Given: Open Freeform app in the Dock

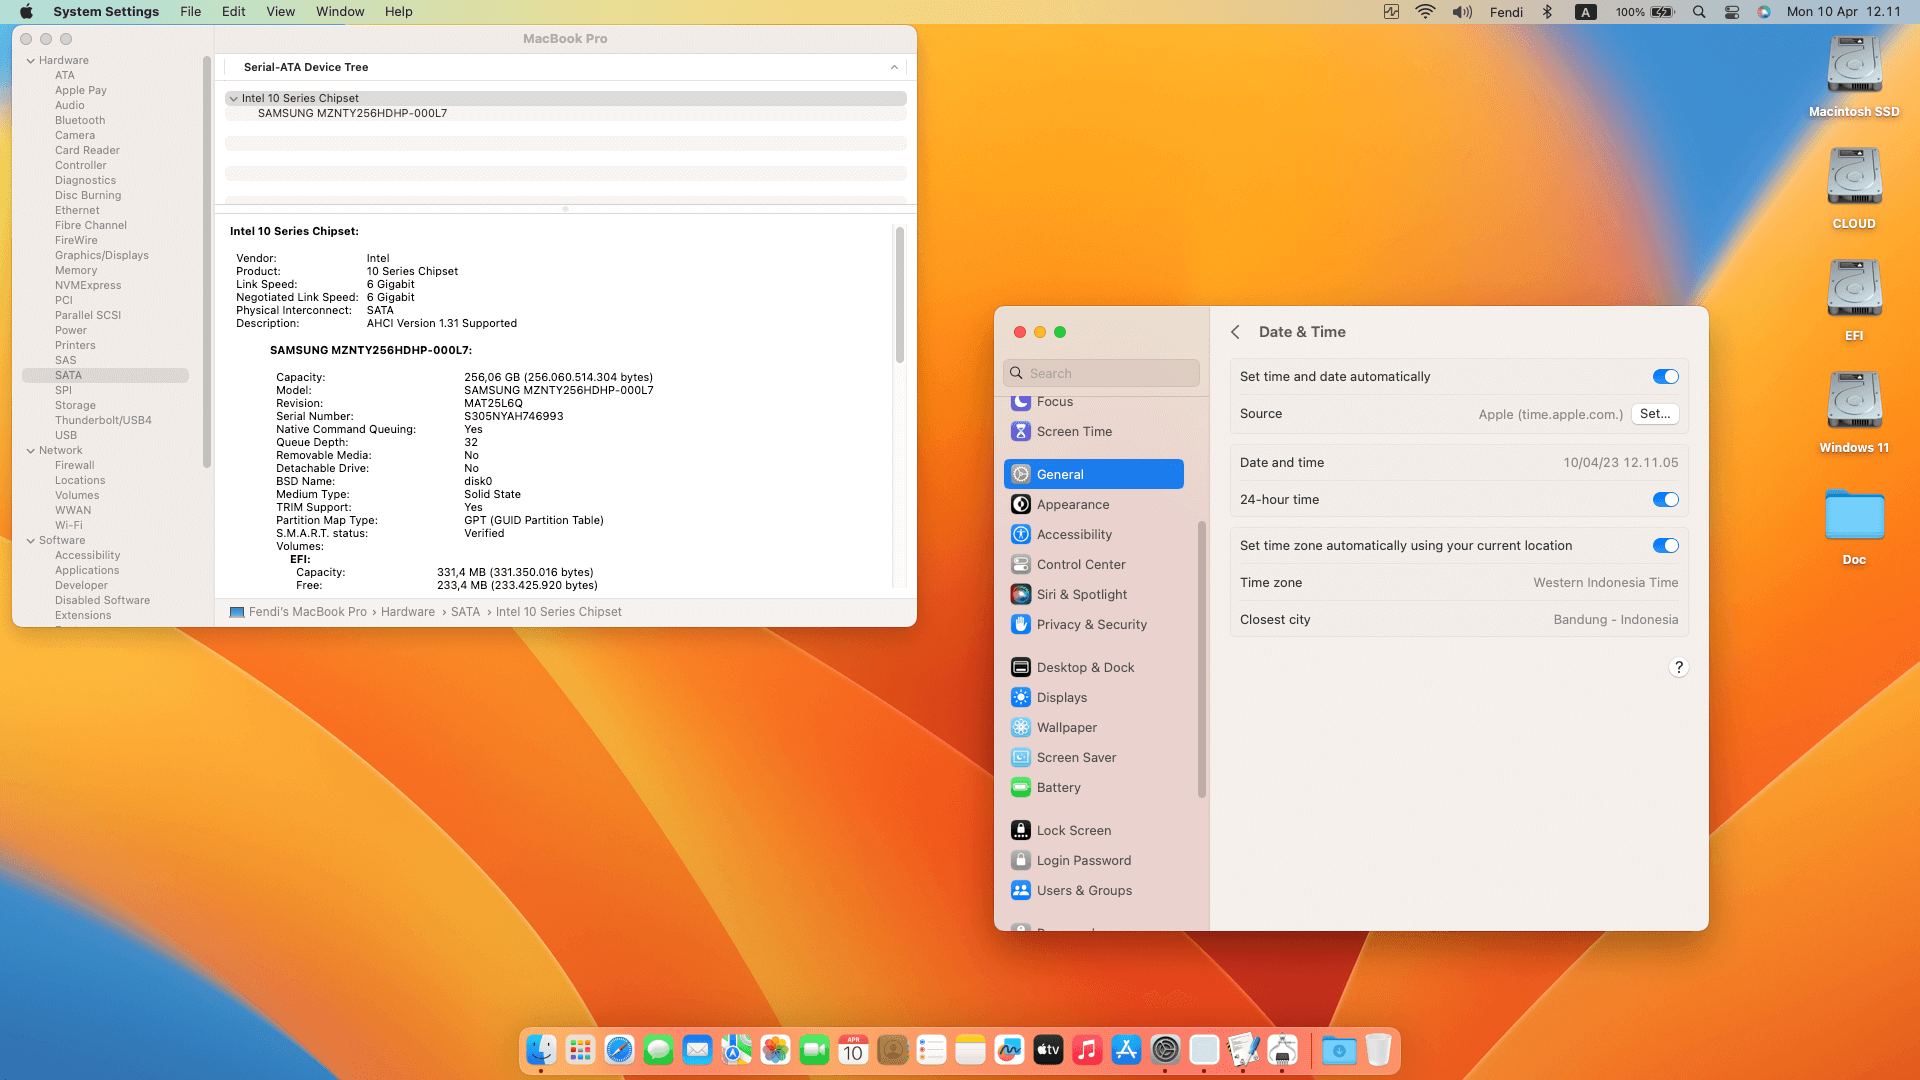Looking at the screenshot, I should (x=1009, y=1050).
